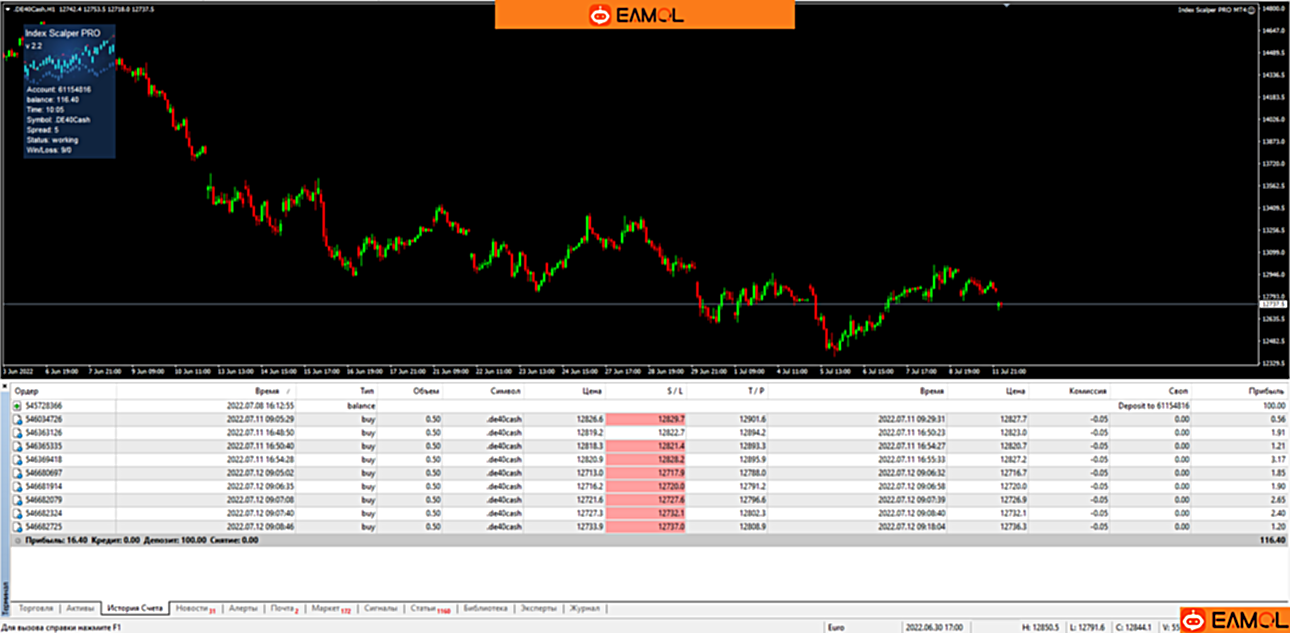Click the order icon beside 546682725
This screenshot has width=1290, height=633.
point(17,525)
